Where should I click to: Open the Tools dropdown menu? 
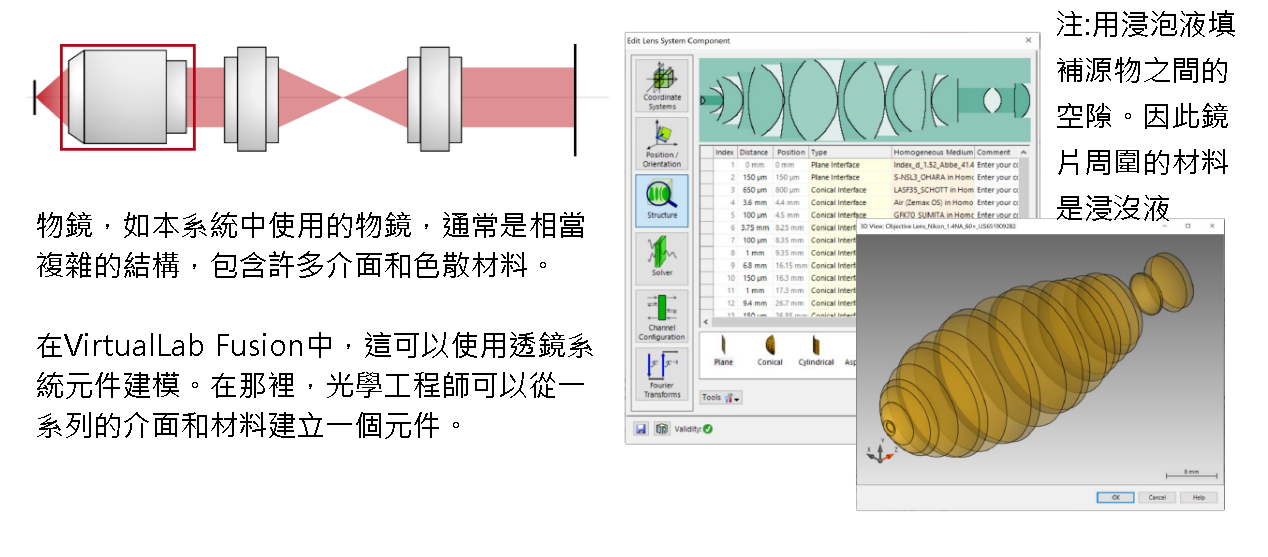point(720,397)
